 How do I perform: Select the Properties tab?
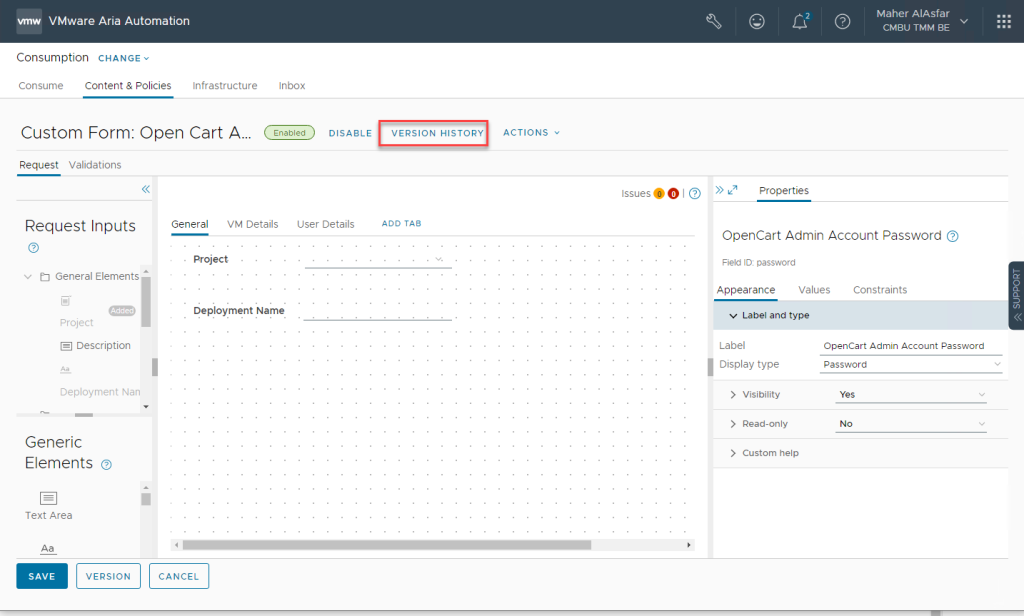coord(784,190)
